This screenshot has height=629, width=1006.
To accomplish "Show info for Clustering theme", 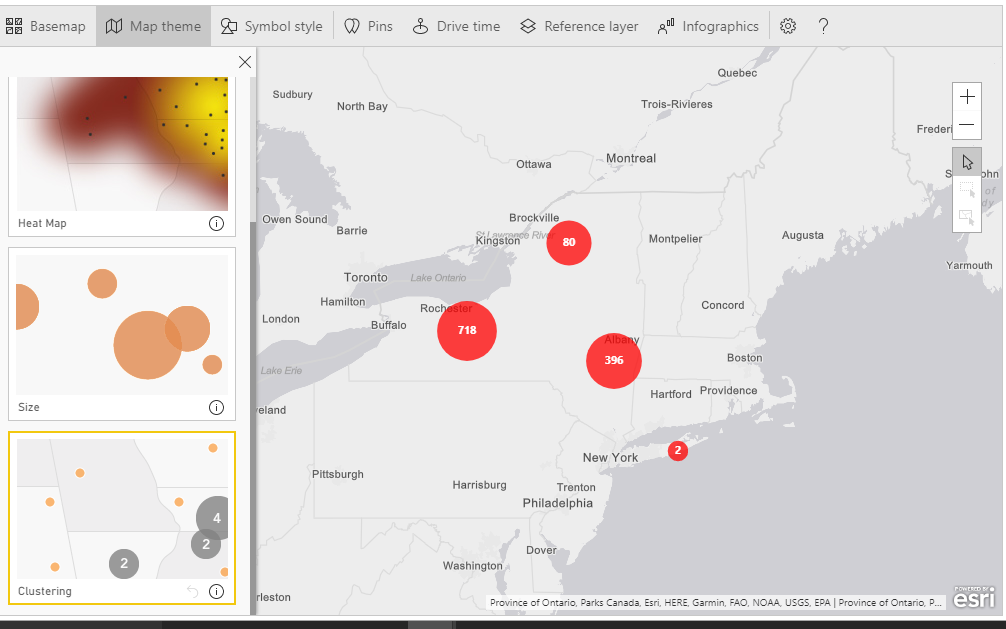I will tap(216, 592).
